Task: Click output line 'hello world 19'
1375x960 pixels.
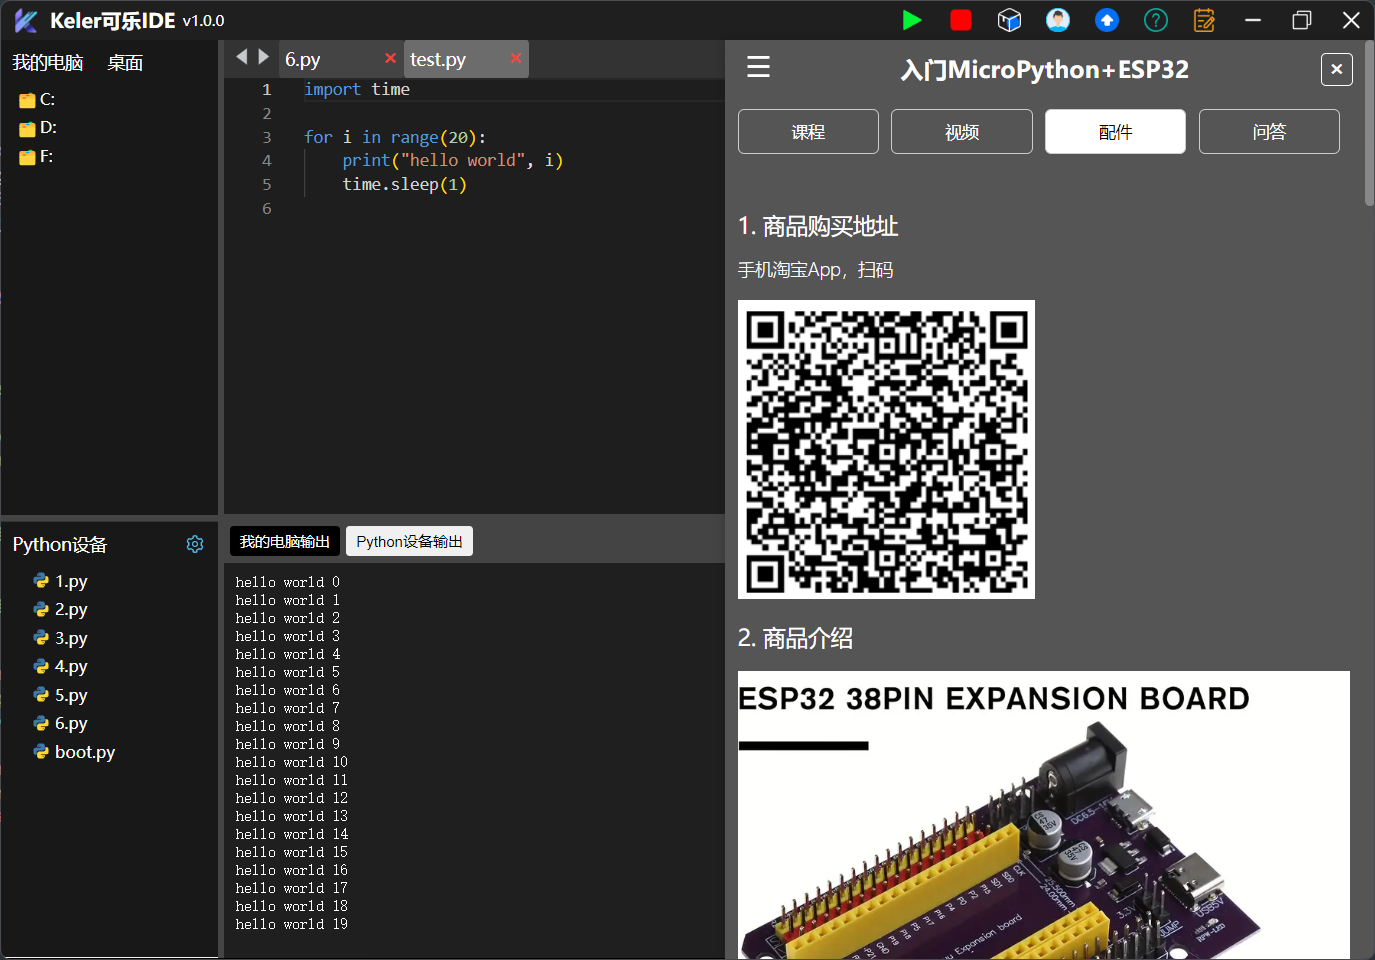Action: 292,924
